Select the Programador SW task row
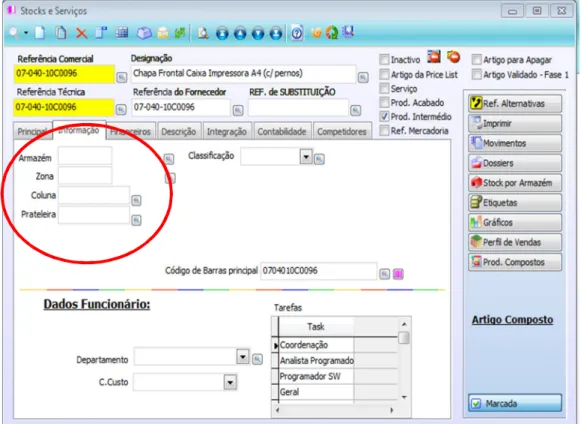 tap(316, 376)
